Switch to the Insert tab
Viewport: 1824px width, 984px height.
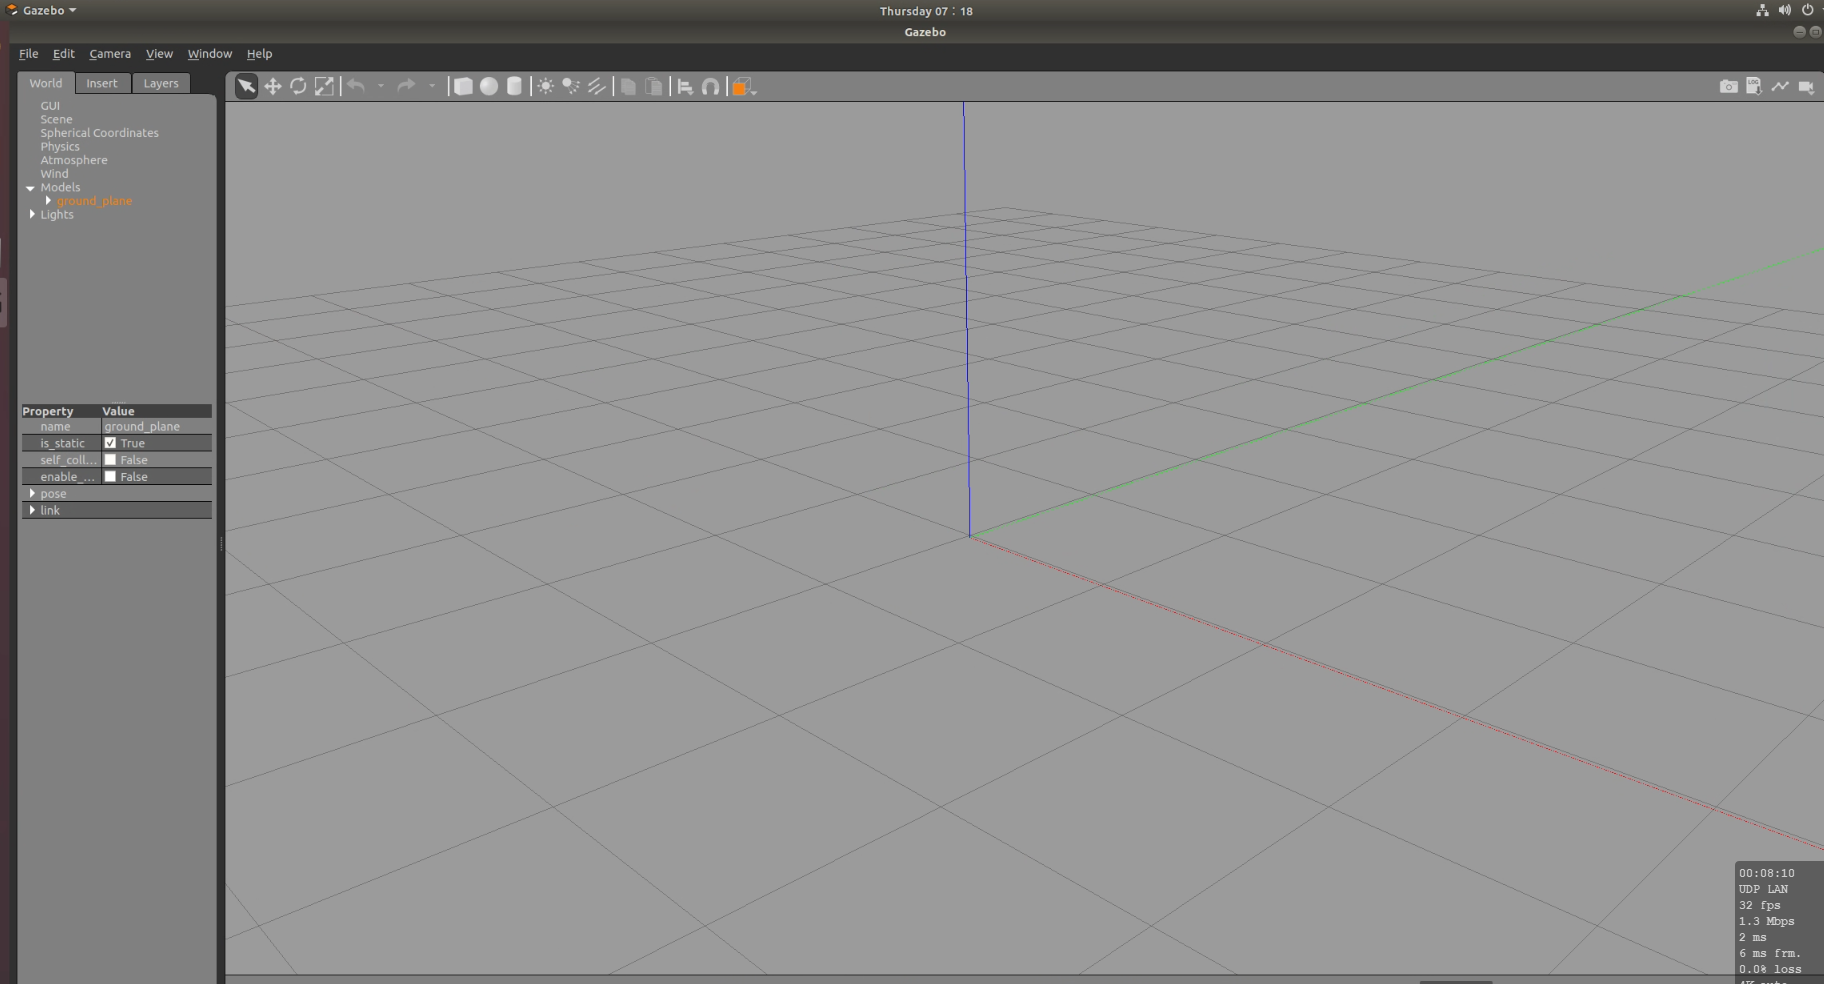102,83
